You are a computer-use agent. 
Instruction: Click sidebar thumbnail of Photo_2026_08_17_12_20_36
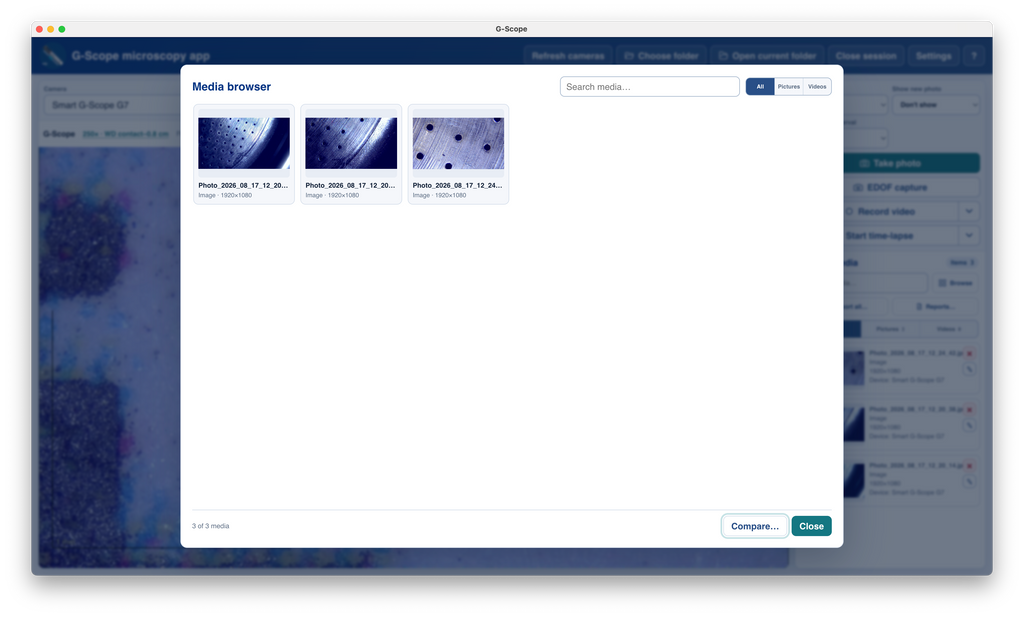pos(854,424)
